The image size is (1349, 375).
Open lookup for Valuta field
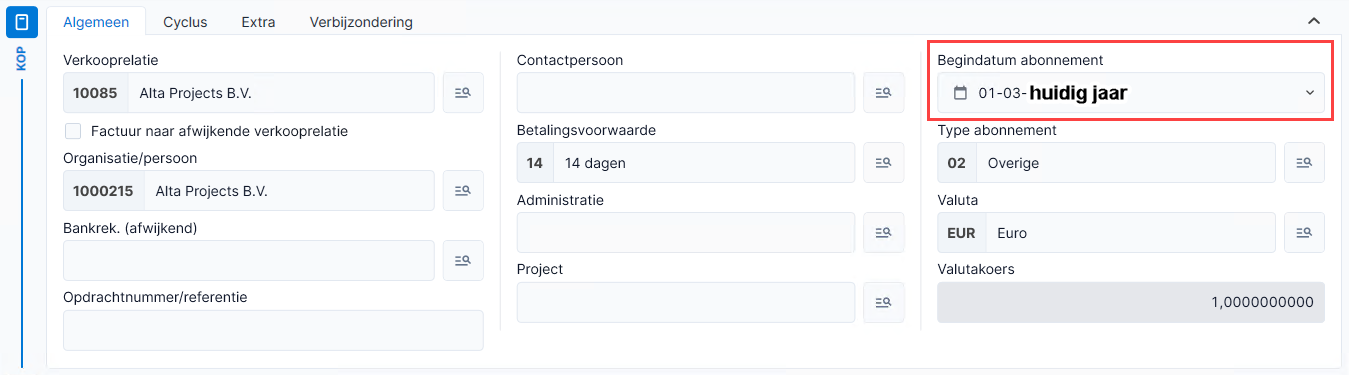pyautogui.click(x=1304, y=232)
